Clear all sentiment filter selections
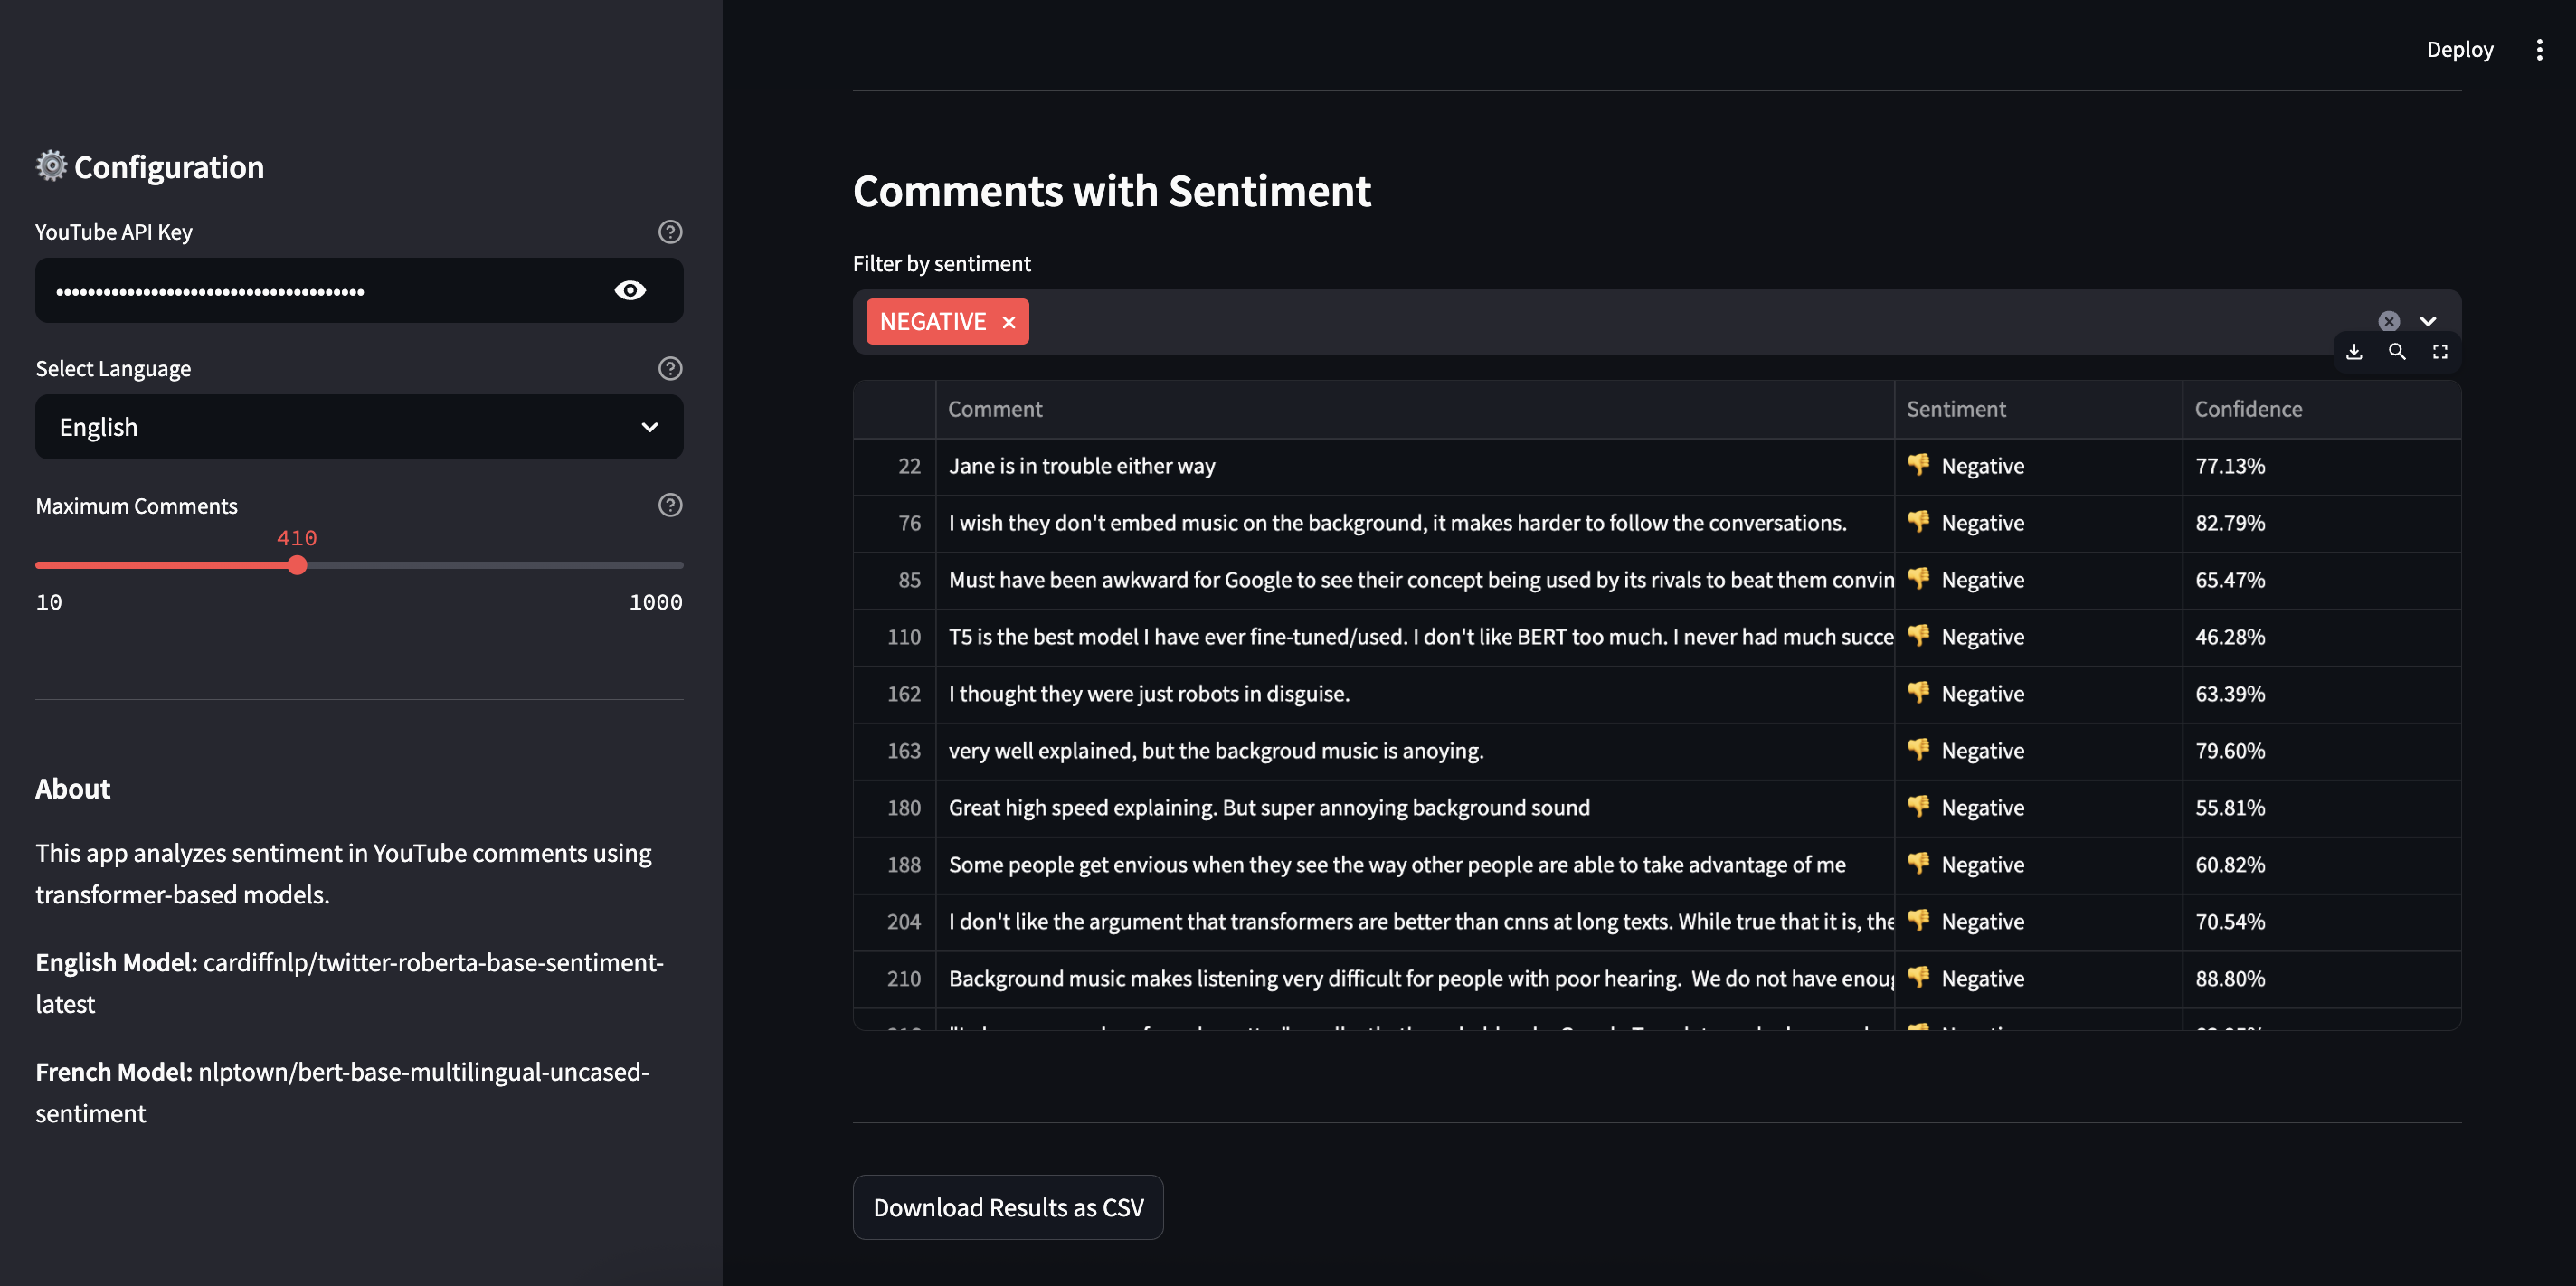Screen dimensions: 2576x1286 coord(2389,320)
